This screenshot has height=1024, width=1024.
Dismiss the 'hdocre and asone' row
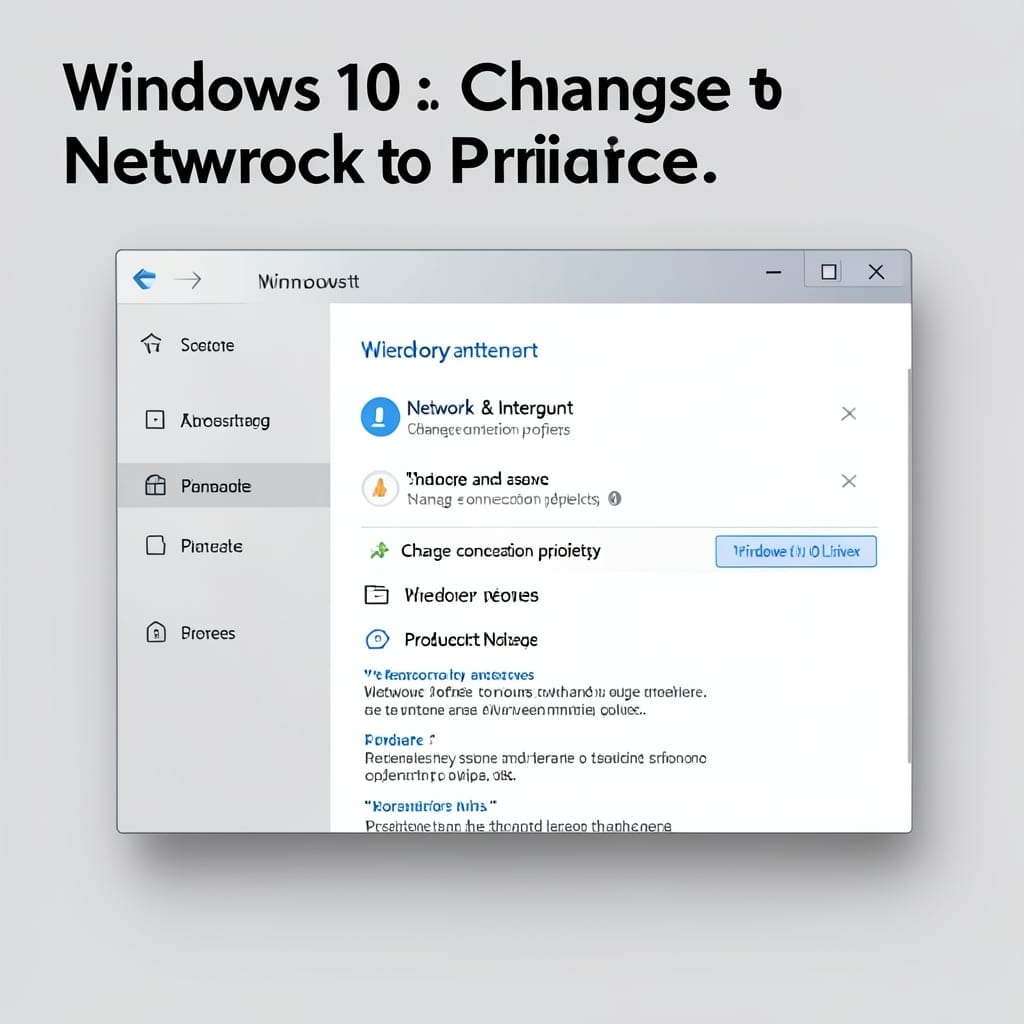point(848,481)
